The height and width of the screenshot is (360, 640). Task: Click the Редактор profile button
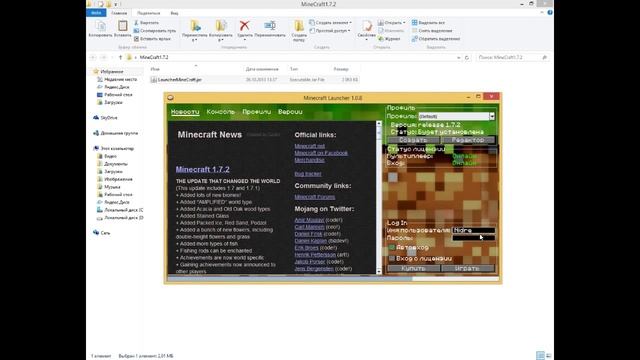(x=468, y=140)
